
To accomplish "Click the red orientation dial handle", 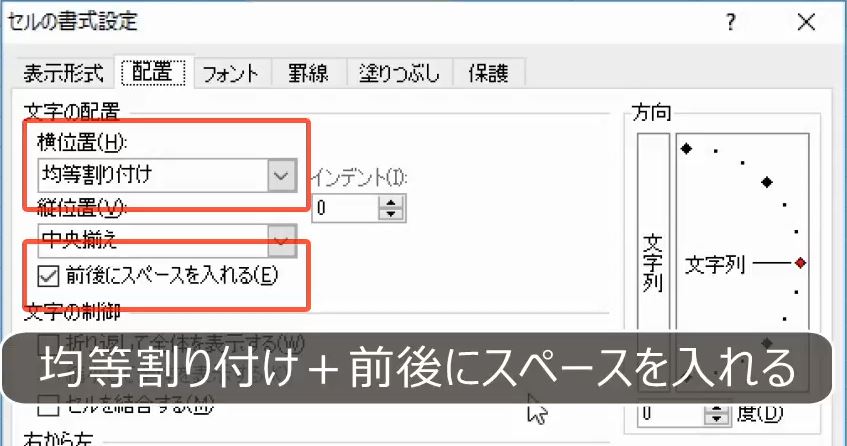I will [x=801, y=263].
